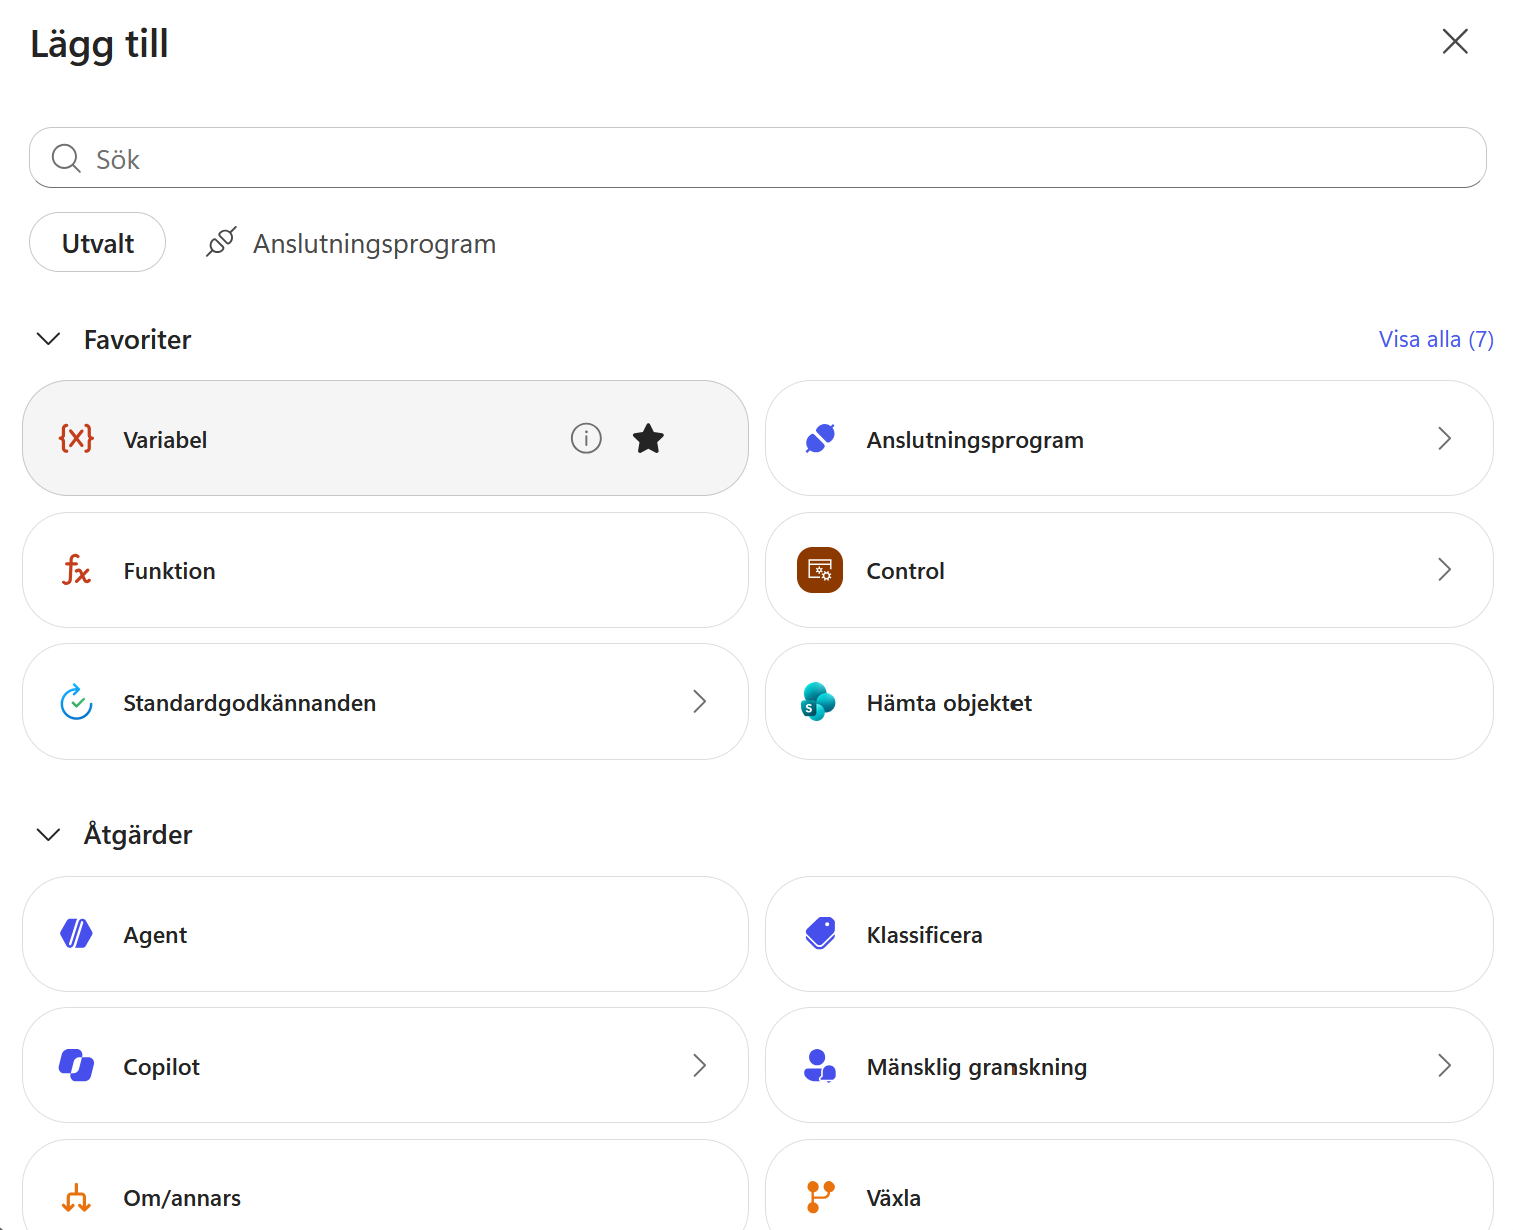
Task: Click the Klassificera tag icon
Action: pos(820,933)
